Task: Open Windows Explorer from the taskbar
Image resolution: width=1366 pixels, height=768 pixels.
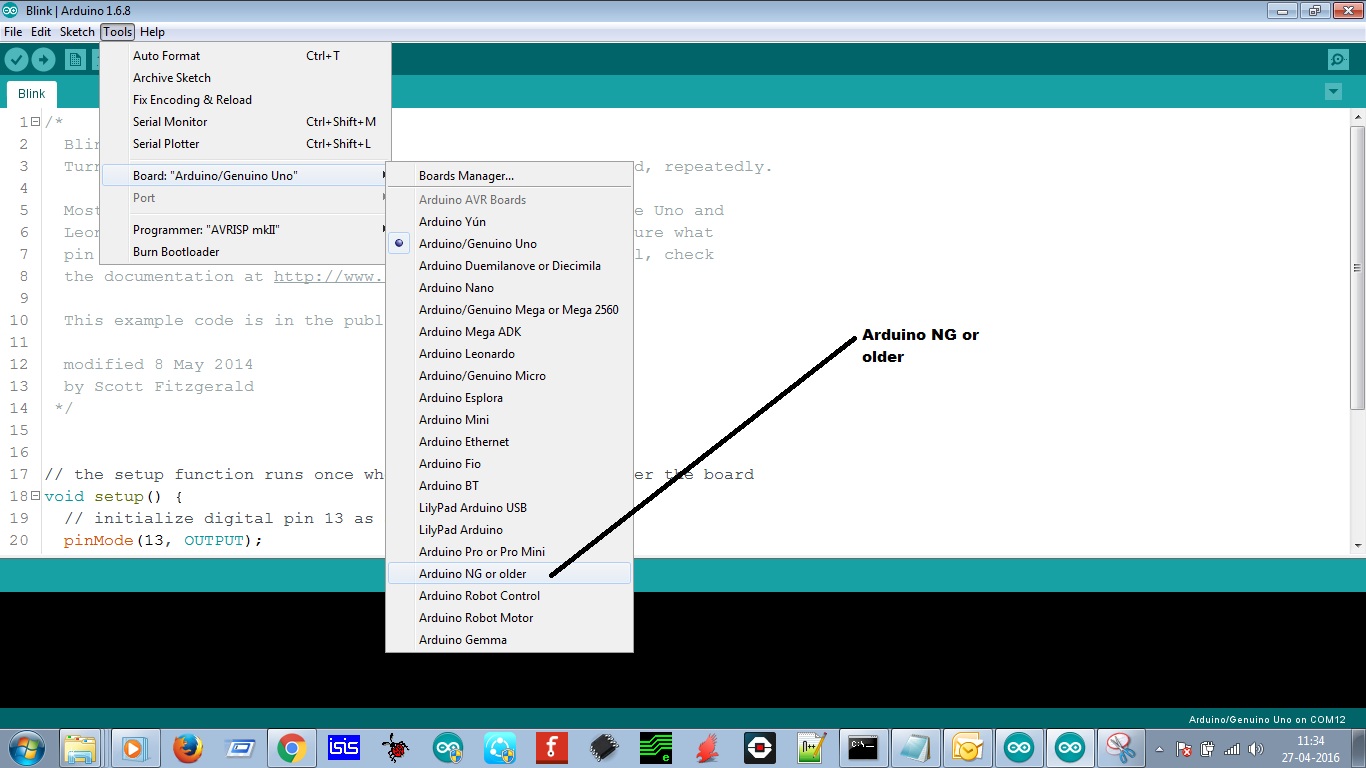Action: (x=80, y=748)
